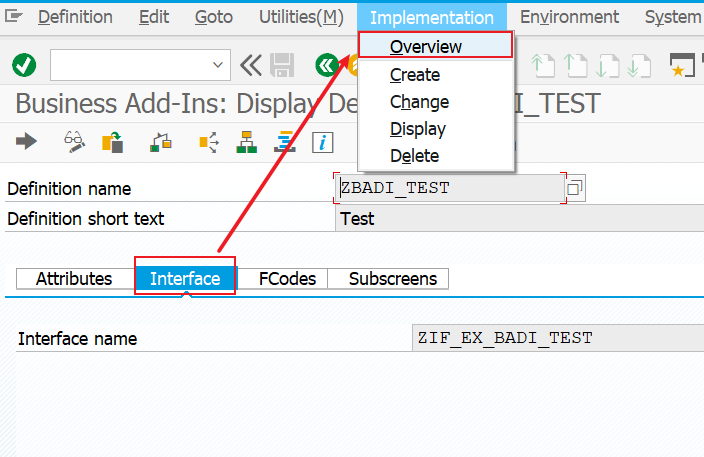
Task: Switch to the Attributes tab
Action: click(74, 279)
